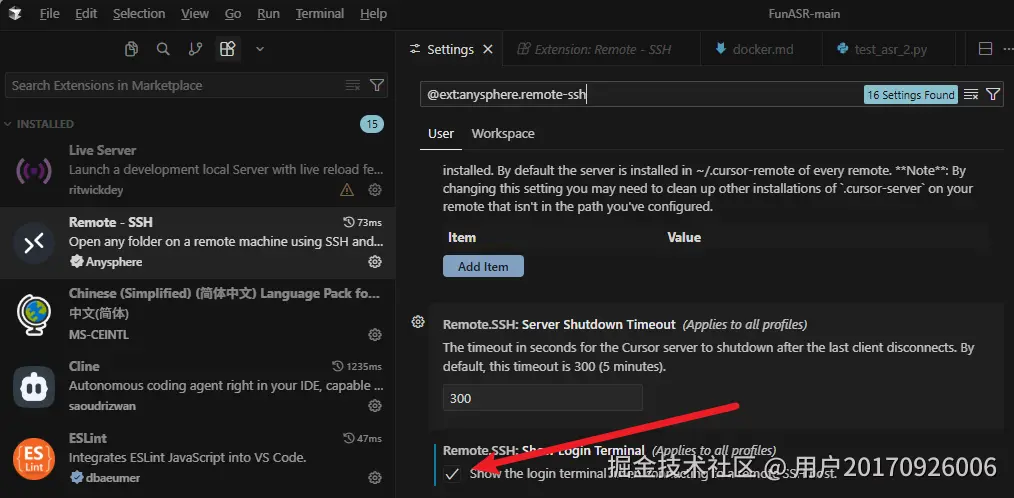Select Chinese (Simplified) Language Pack extension
Screen dimensions: 1014x498
(x=197, y=314)
